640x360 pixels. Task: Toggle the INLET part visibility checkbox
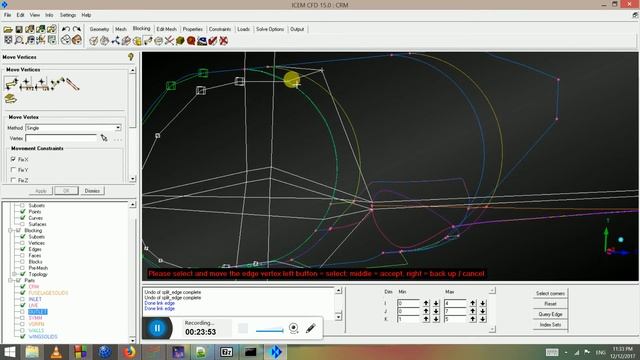click(23, 299)
